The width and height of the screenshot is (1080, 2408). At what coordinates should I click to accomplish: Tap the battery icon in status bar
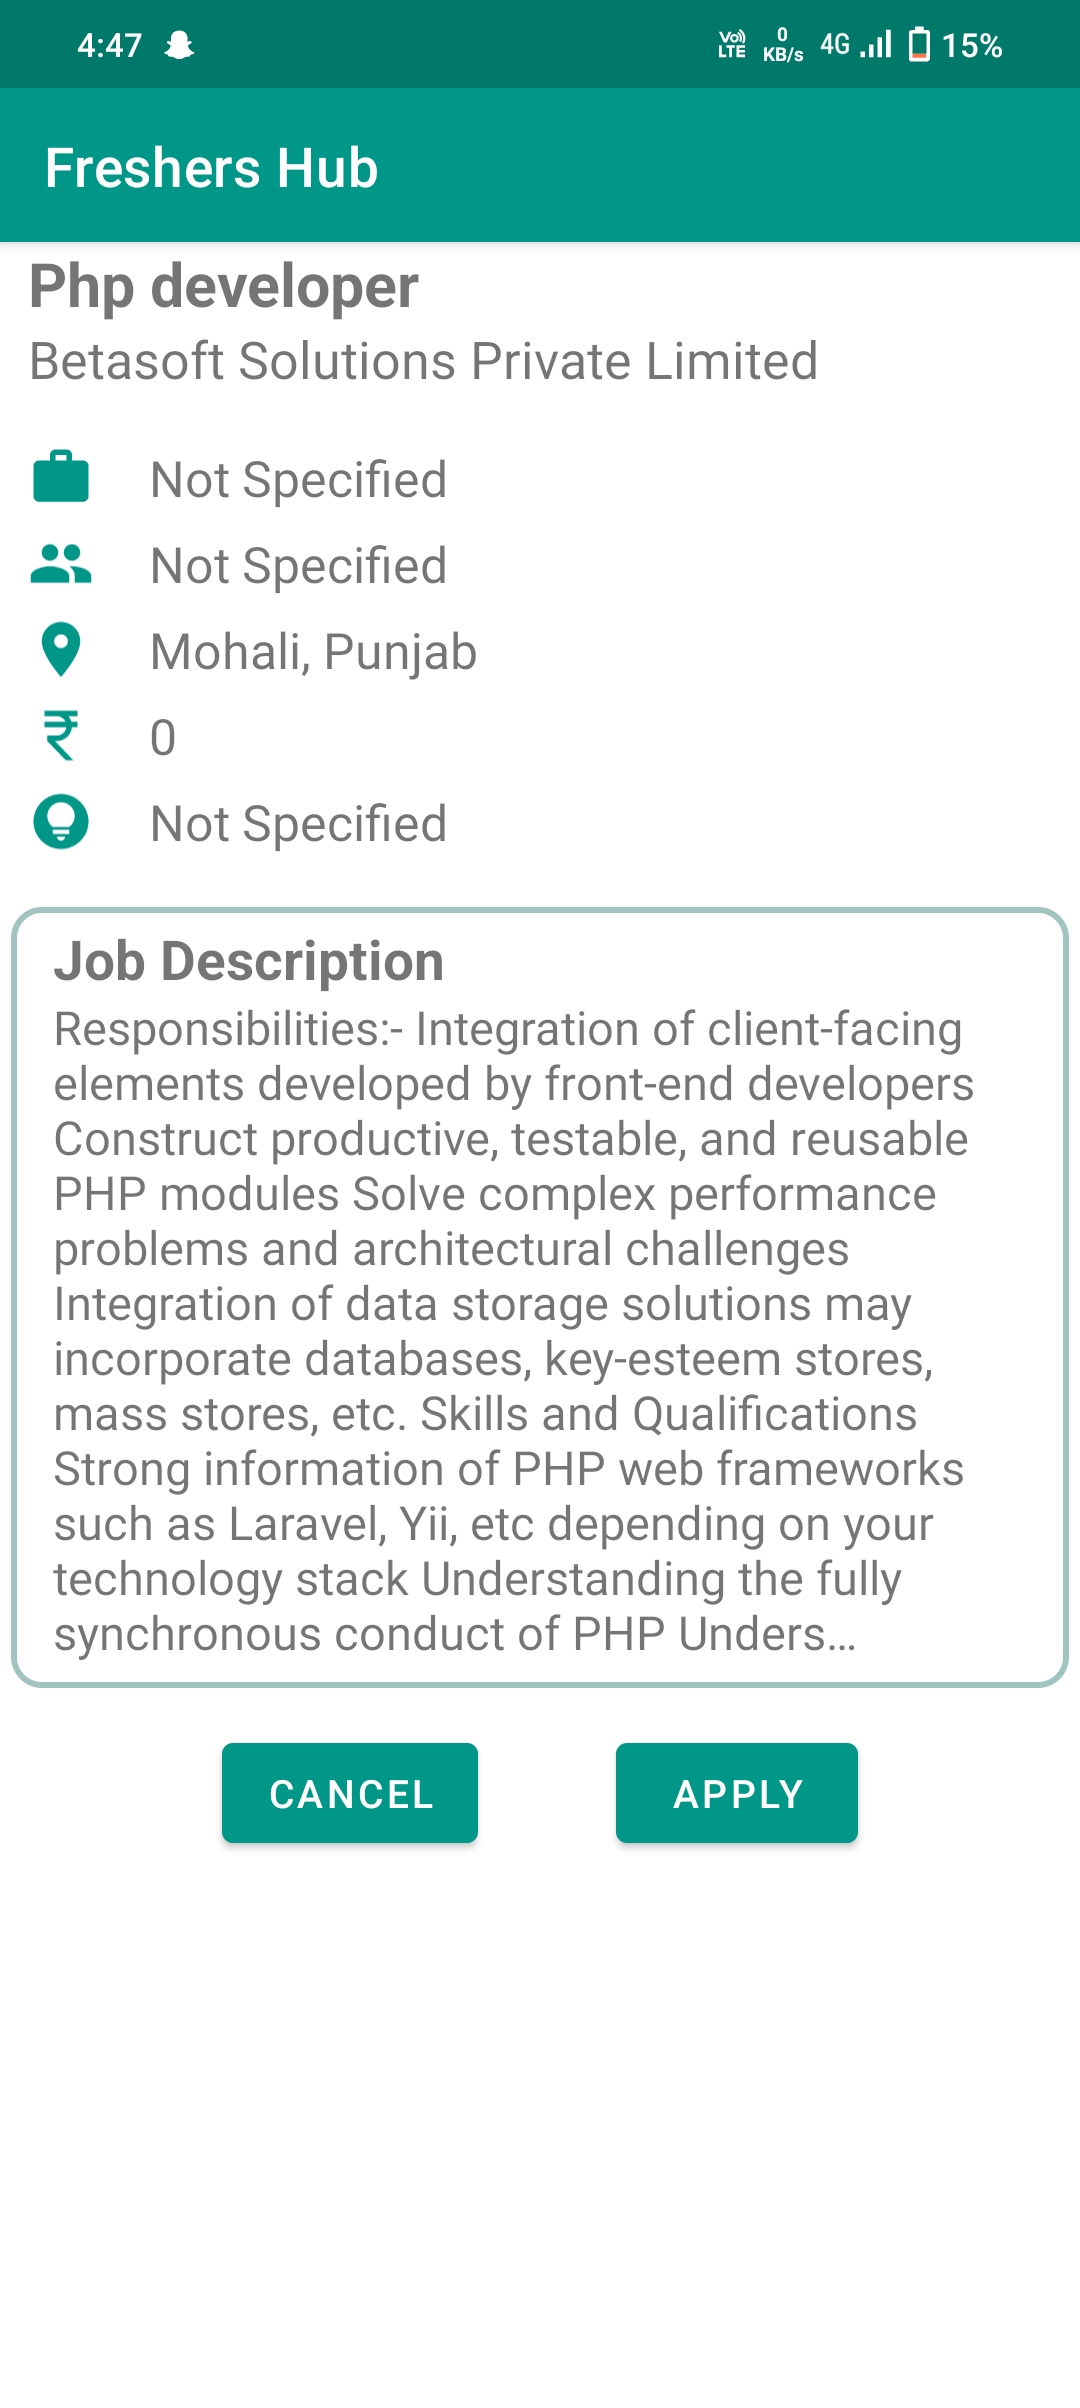919,45
